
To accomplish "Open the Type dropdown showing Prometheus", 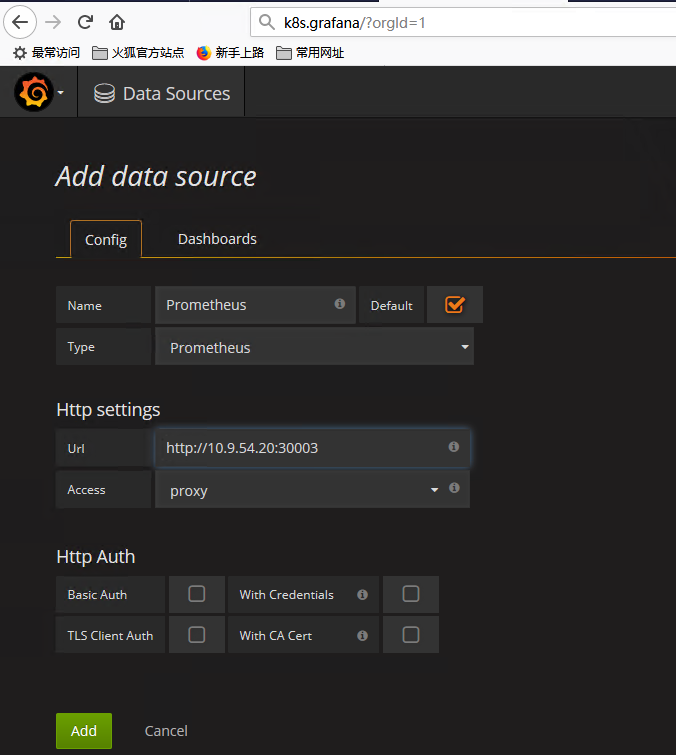I will (314, 347).
